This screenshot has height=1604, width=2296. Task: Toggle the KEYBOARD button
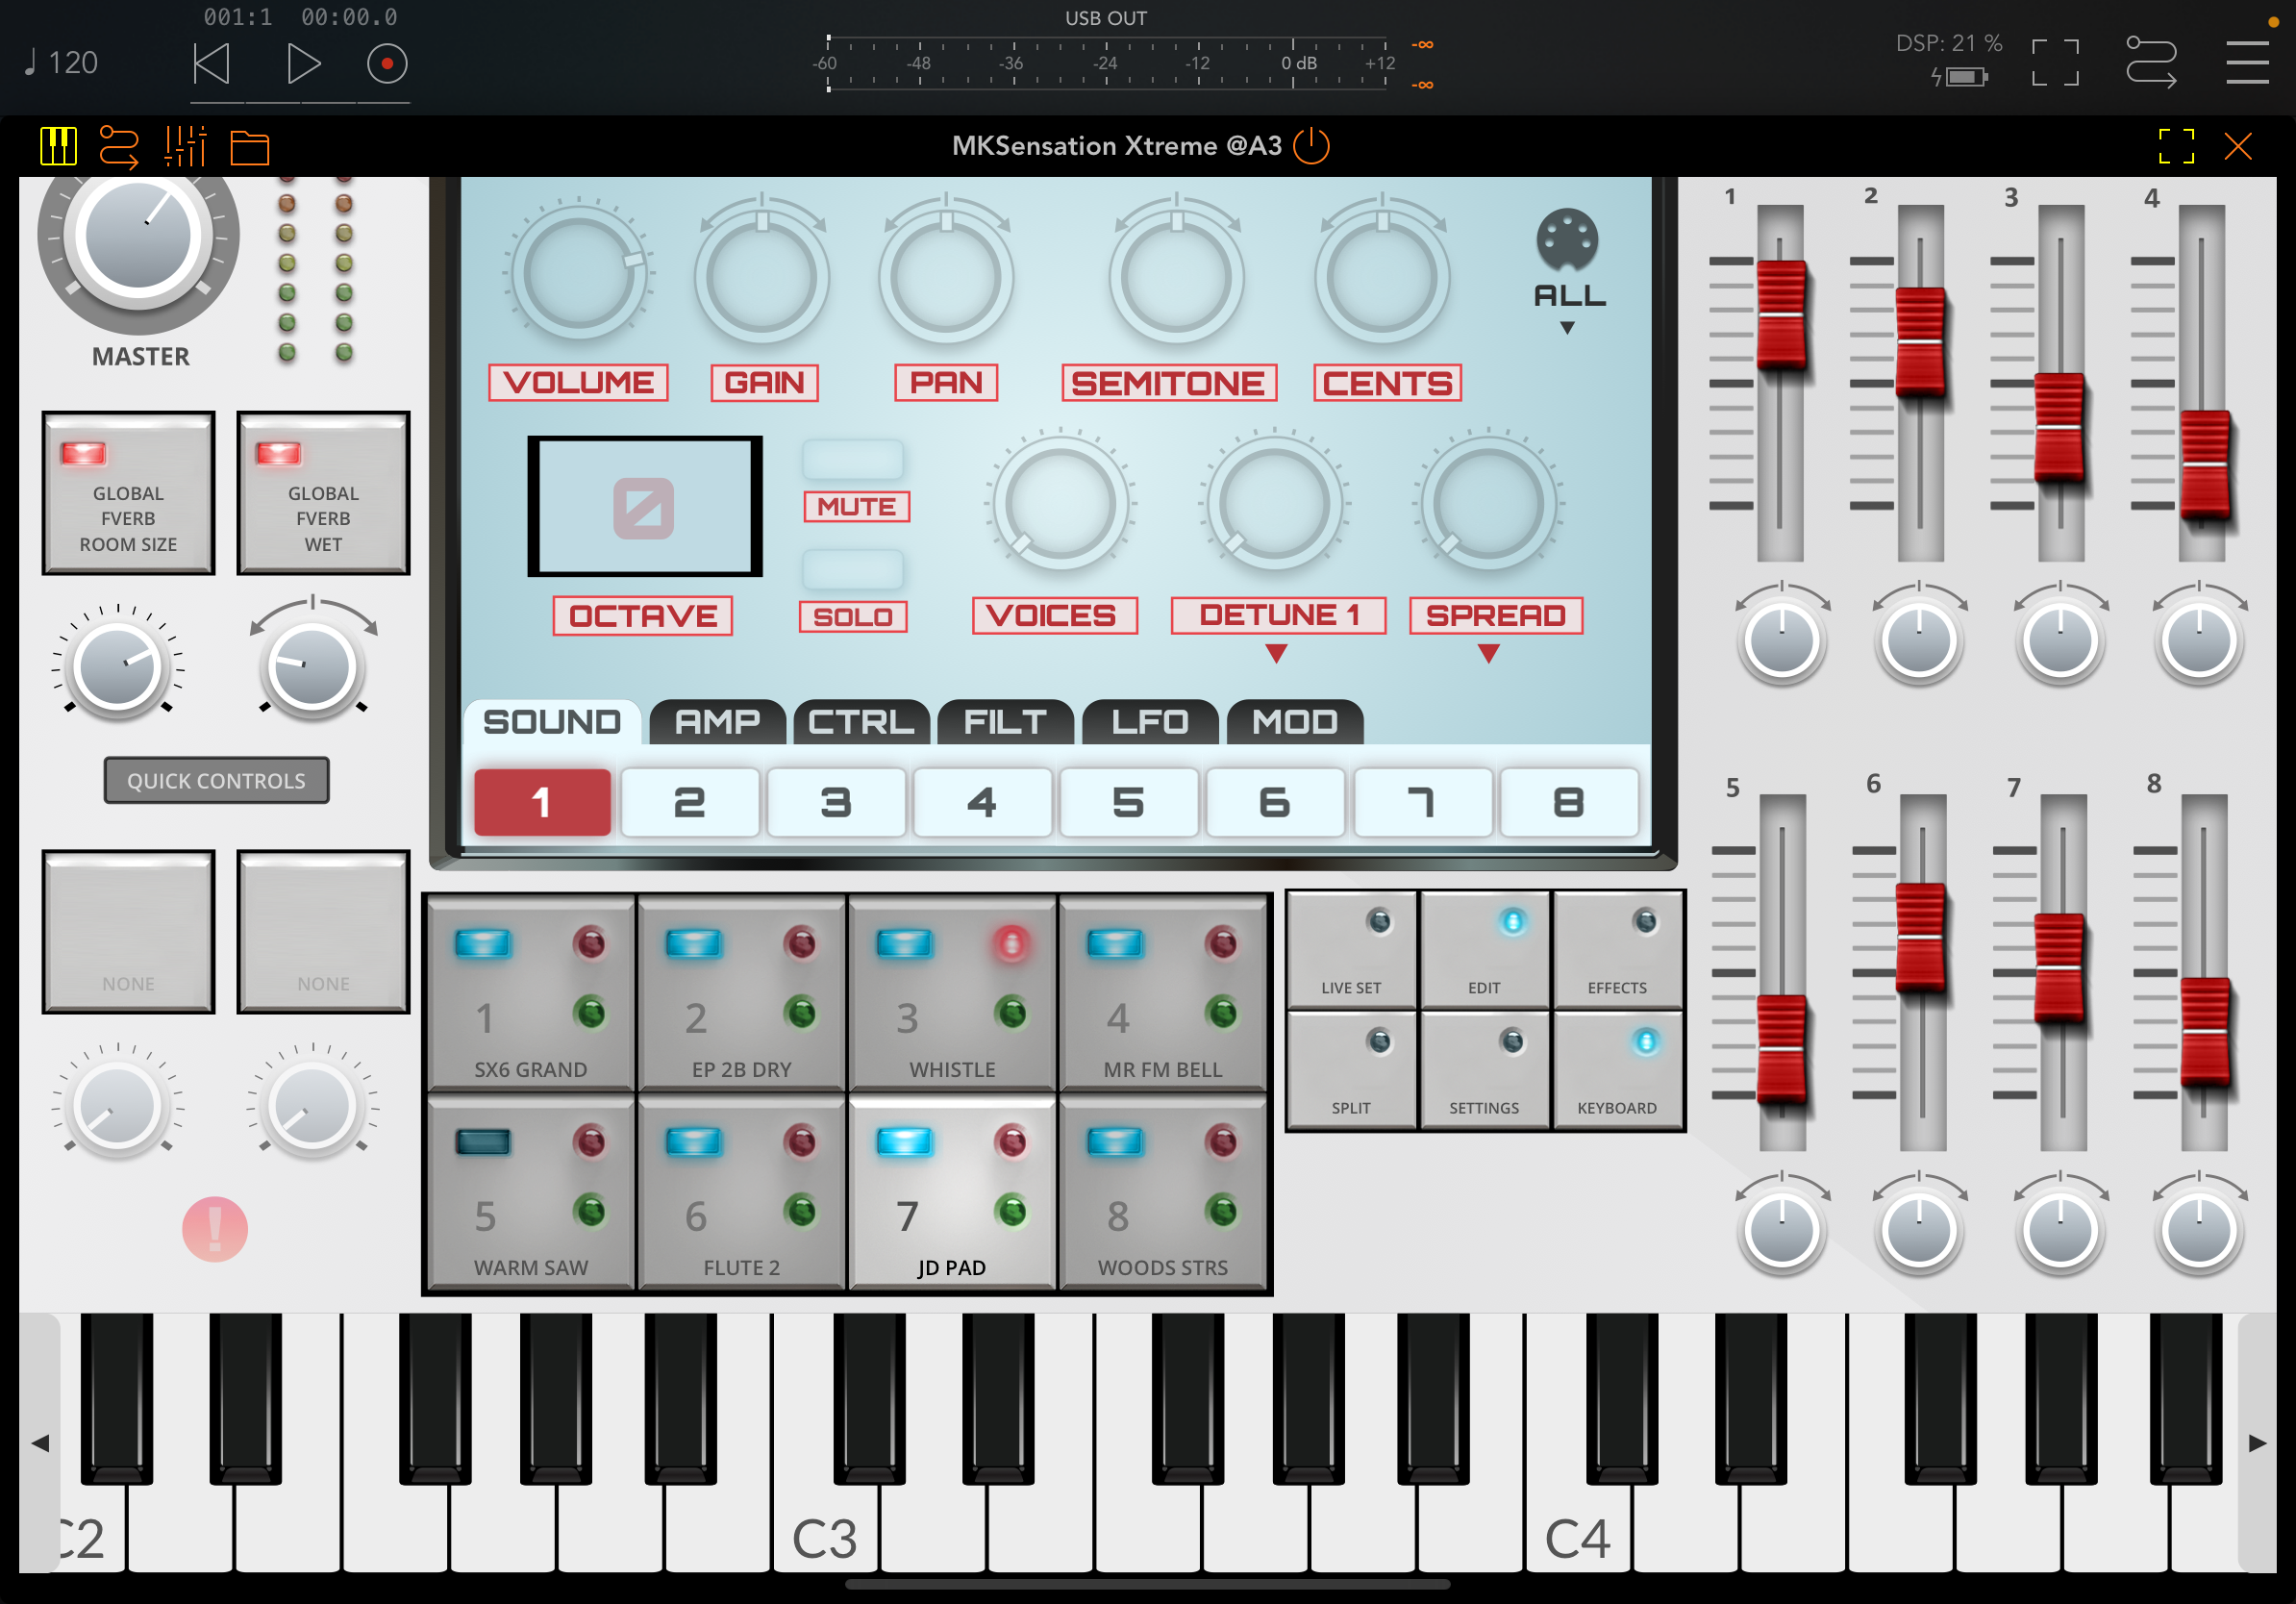click(x=1617, y=1070)
